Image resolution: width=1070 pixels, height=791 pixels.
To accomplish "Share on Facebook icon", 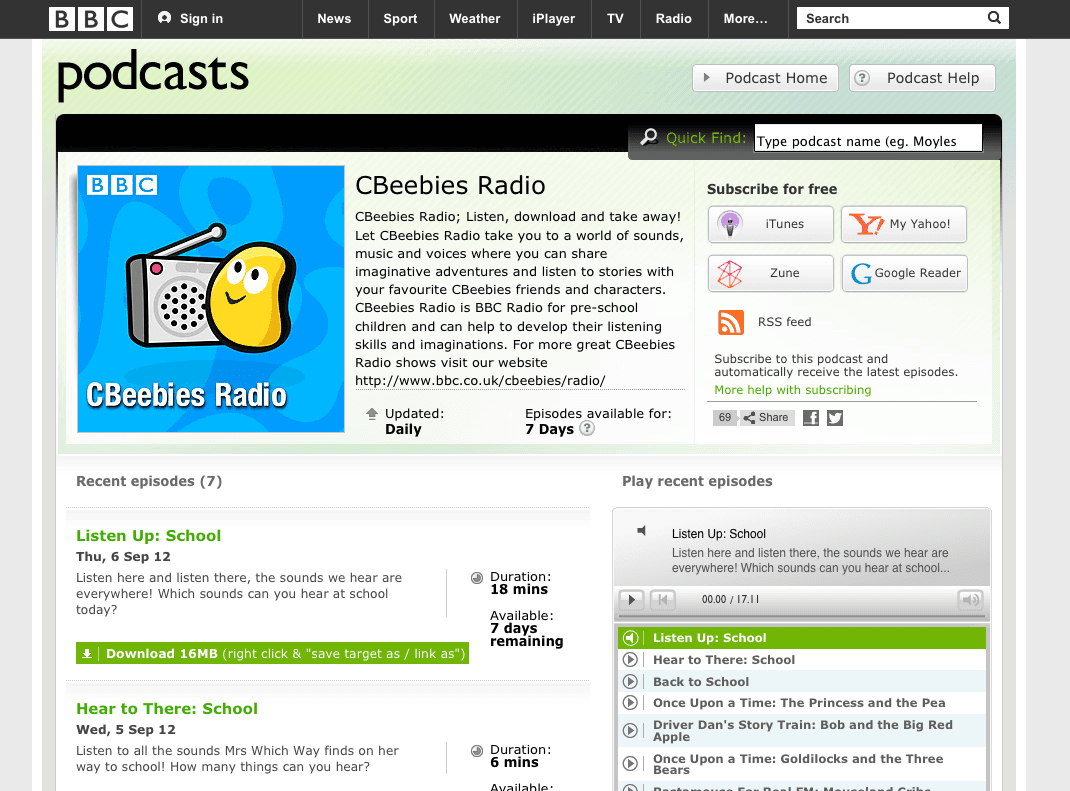I will pyautogui.click(x=811, y=418).
